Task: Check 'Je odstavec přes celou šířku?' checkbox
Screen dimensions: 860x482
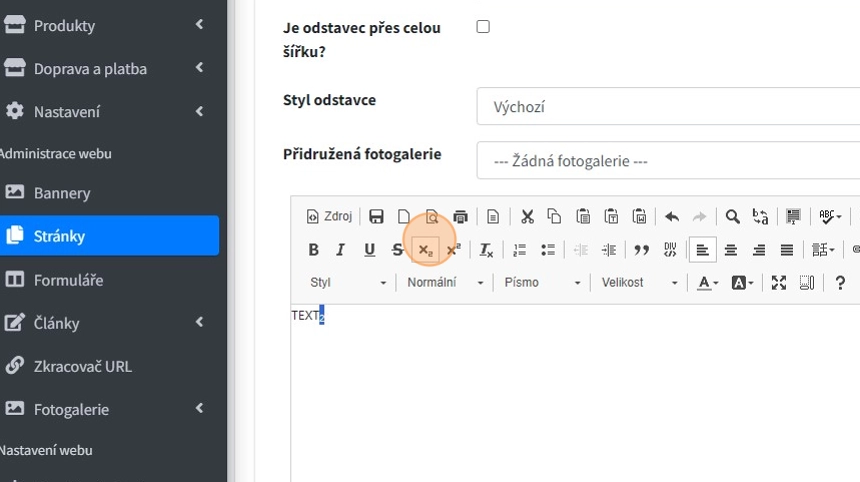Action: click(x=483, y=27)
